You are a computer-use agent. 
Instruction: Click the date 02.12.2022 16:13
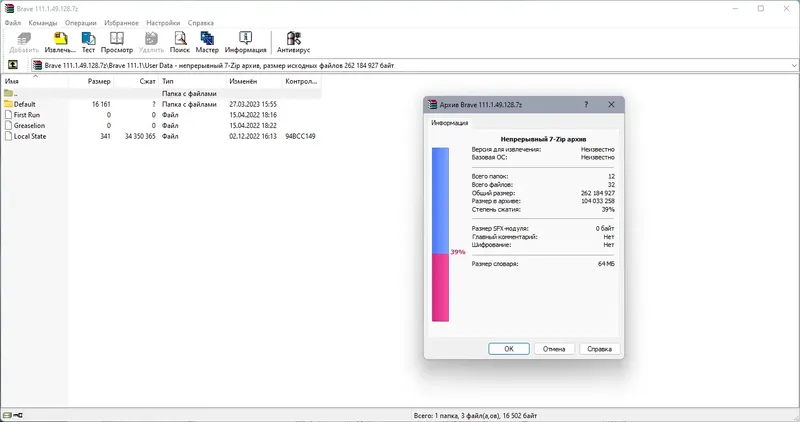(x=253, y=136)
